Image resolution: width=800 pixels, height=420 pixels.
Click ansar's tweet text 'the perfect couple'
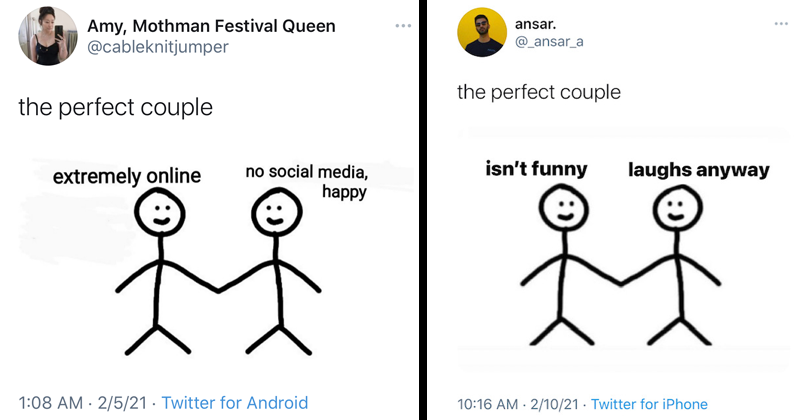(x=539, y=92)
